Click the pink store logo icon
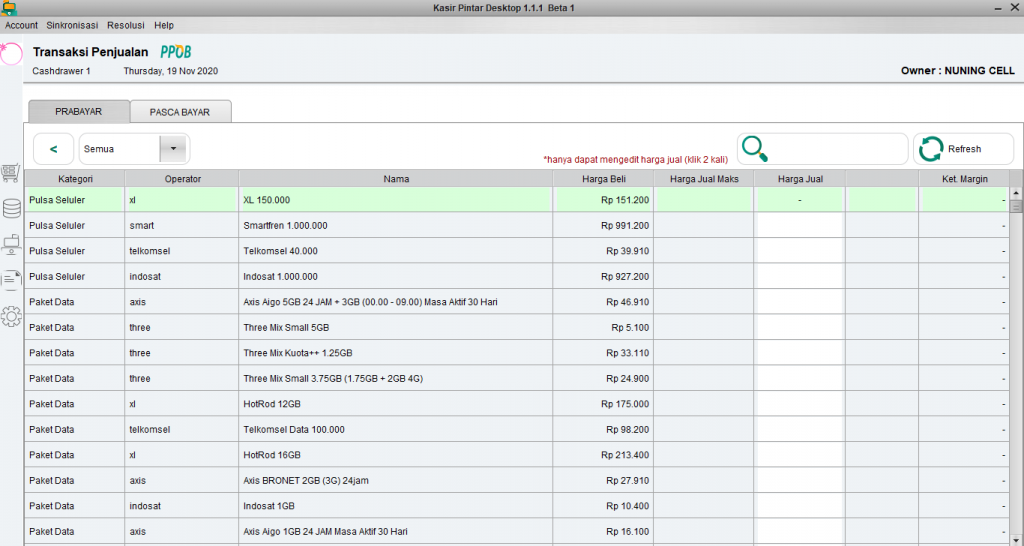Viewport: 1024px width, 546px height. click(x=10, y=54)
